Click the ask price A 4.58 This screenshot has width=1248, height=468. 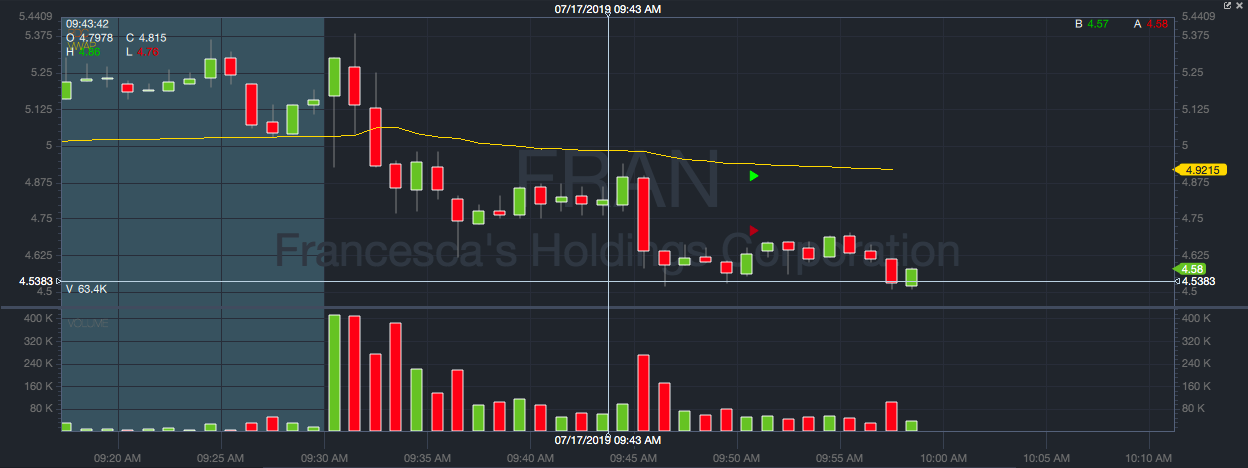click(1151, 23)
